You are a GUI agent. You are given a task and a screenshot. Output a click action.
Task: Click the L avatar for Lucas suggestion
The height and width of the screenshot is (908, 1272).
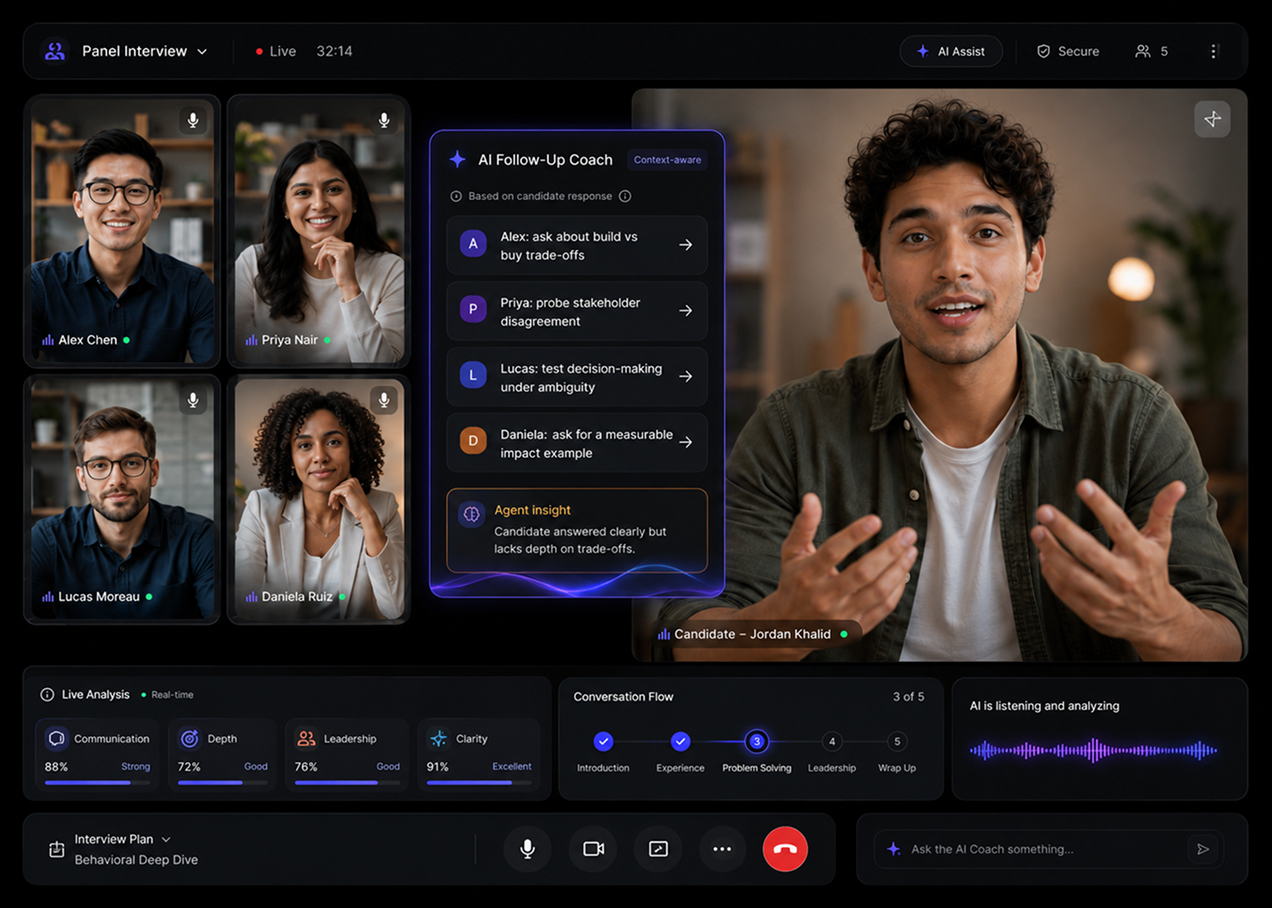(473, 376)
